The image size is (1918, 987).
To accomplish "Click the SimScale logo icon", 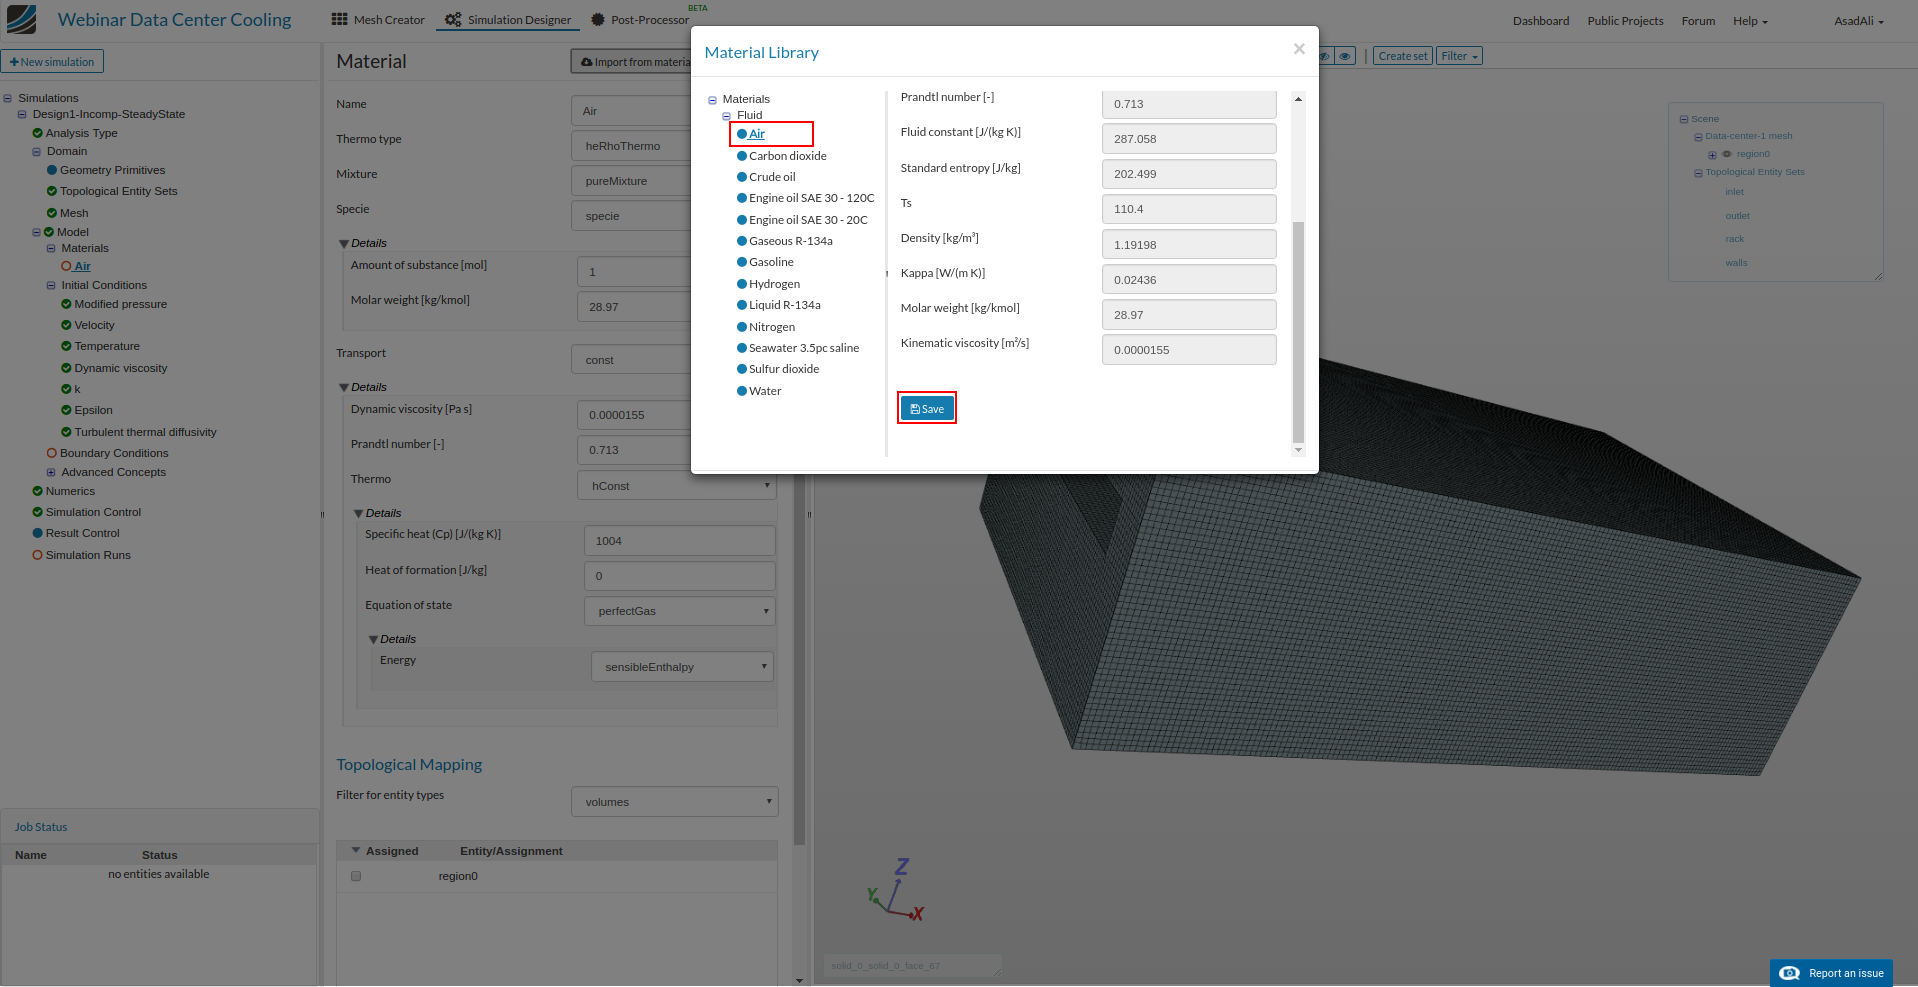I will click(x=21, y=19).
